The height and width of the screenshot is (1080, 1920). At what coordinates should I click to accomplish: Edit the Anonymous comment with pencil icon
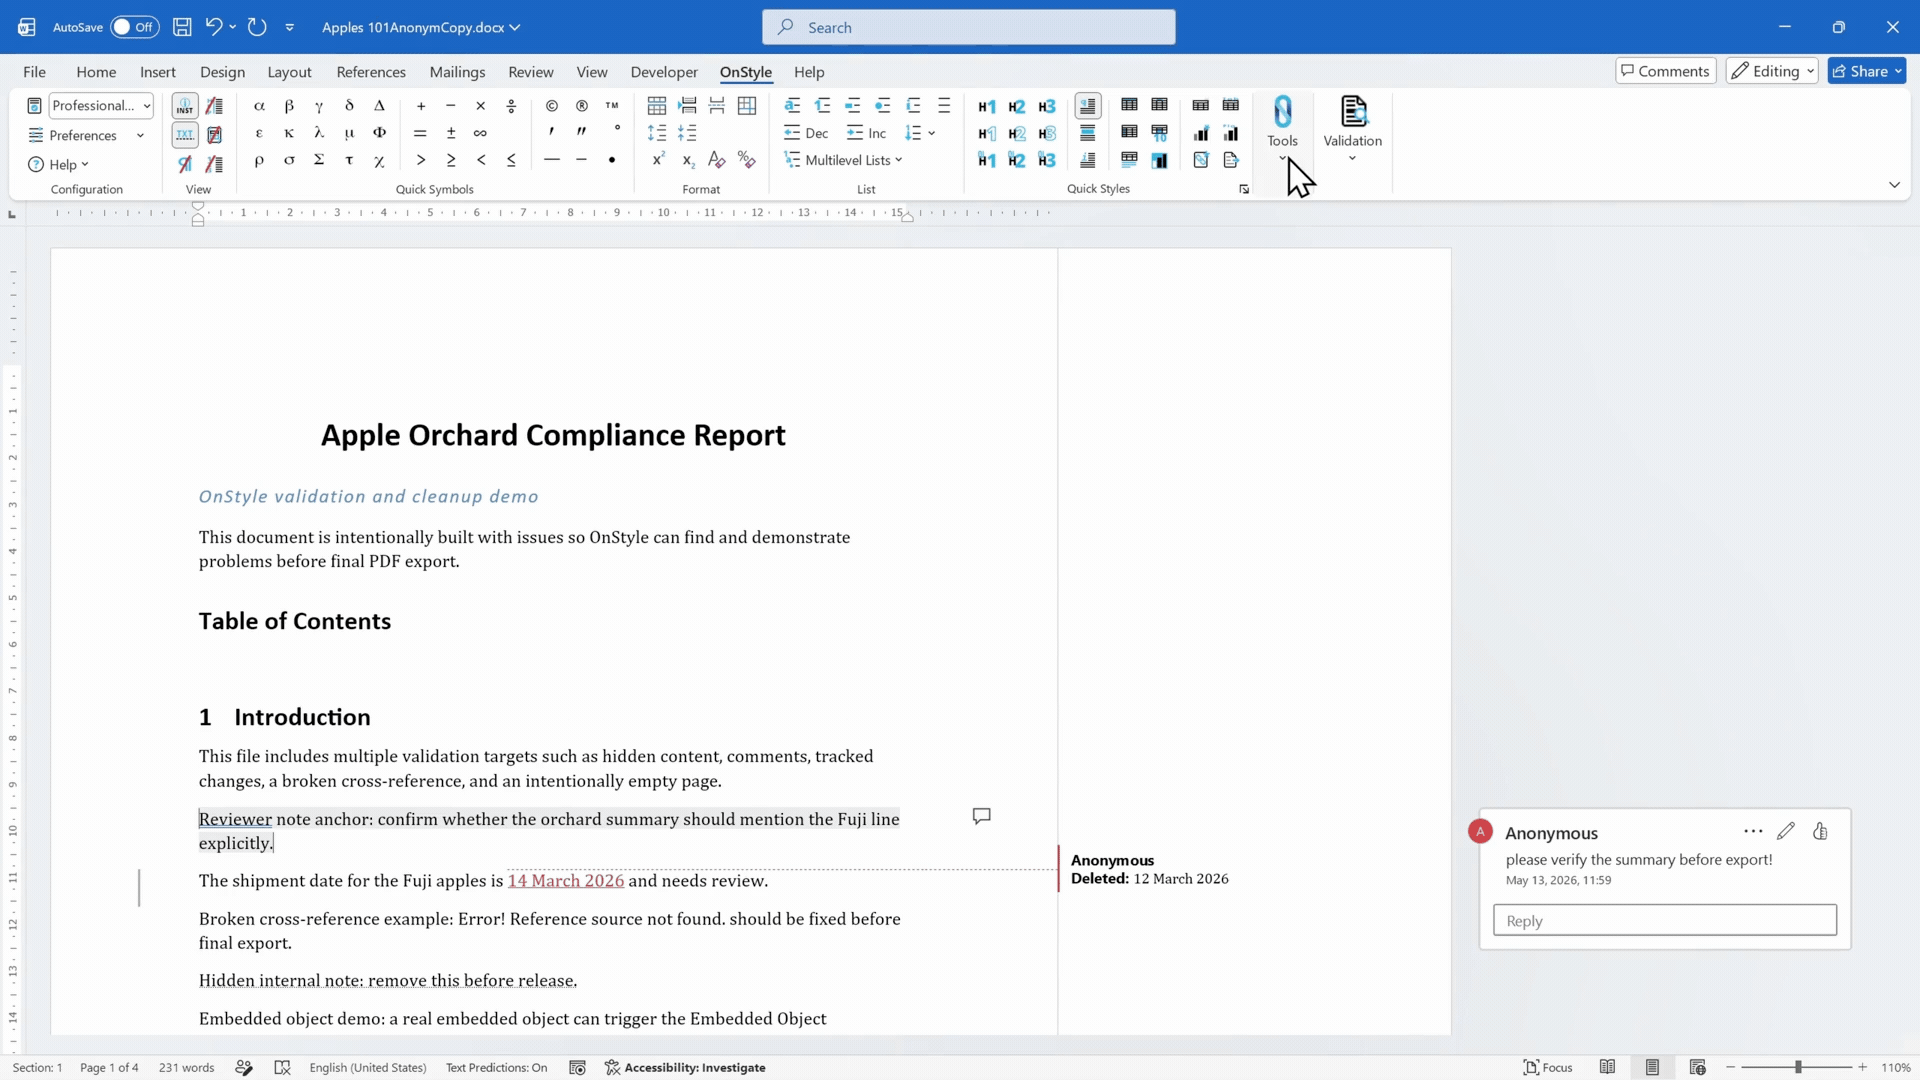pos(1786,831)
